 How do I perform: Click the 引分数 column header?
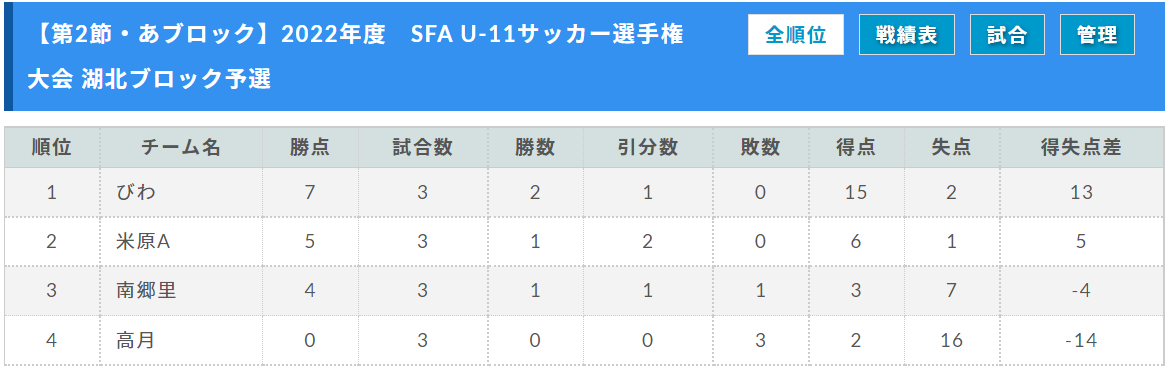[647, 148]
